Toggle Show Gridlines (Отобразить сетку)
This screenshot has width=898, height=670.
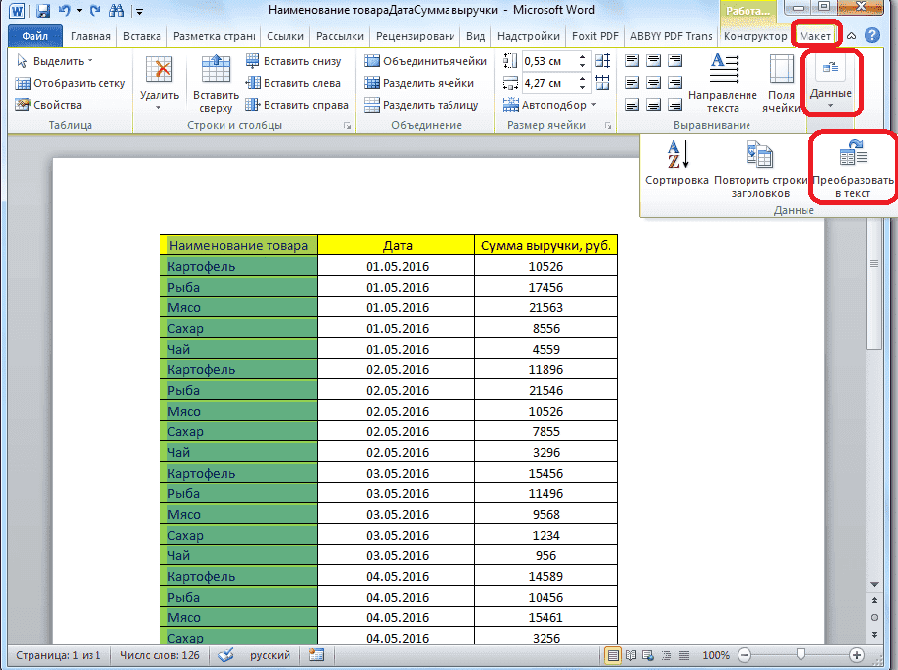(70, 83)
